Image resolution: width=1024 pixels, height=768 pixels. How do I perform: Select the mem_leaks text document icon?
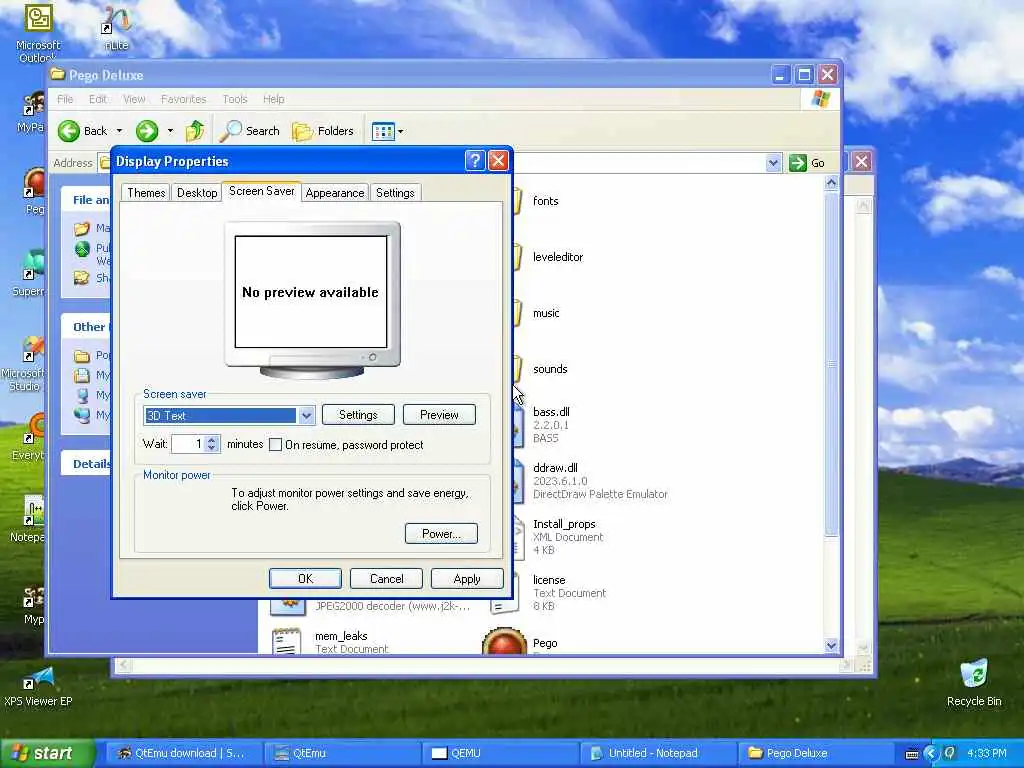coord(286,641)
